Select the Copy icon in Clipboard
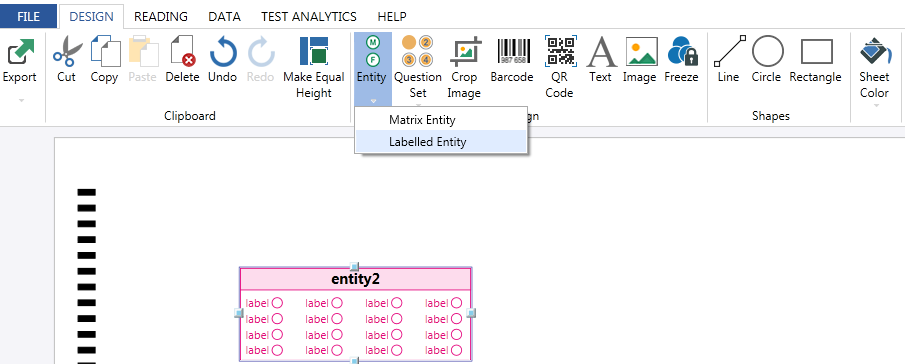905x364 pixels. 104,51
